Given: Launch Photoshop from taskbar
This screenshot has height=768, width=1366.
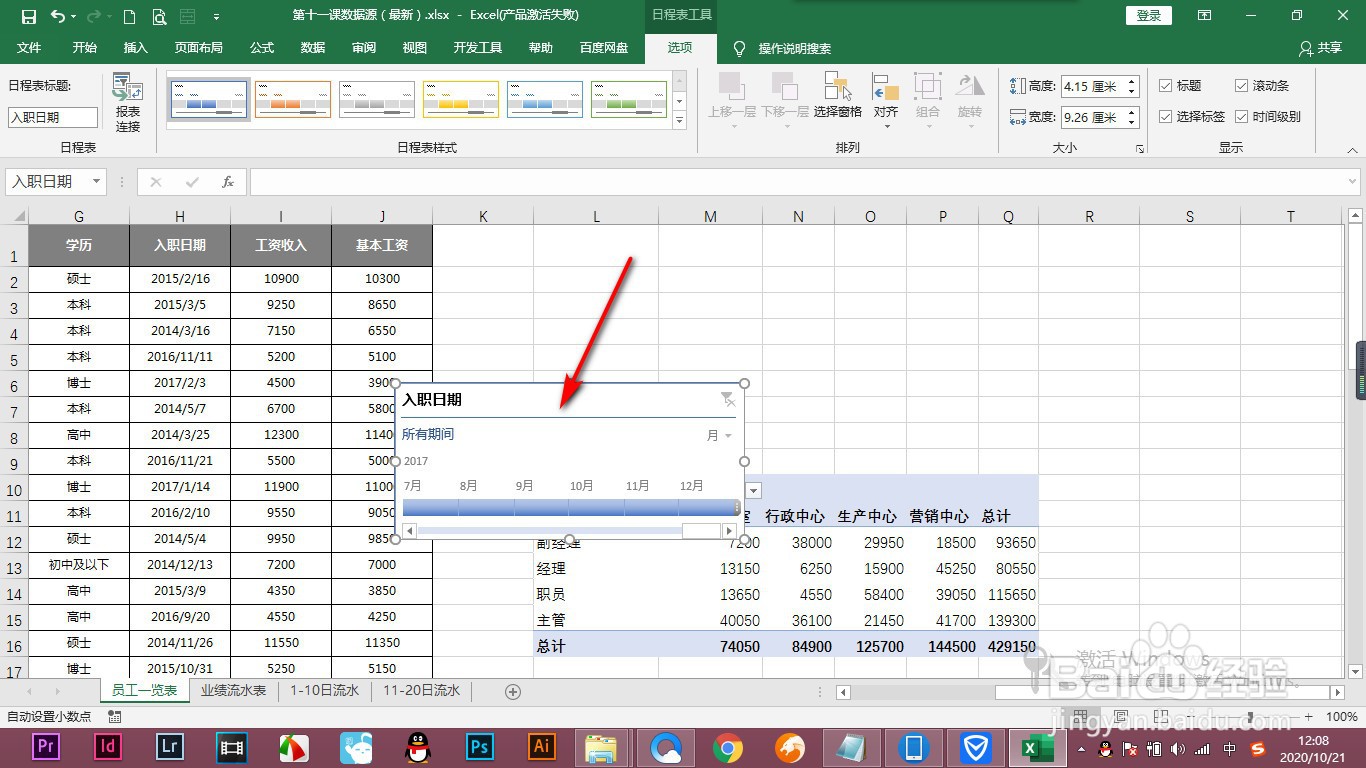Looking at the screenshot, I should 479,746.
